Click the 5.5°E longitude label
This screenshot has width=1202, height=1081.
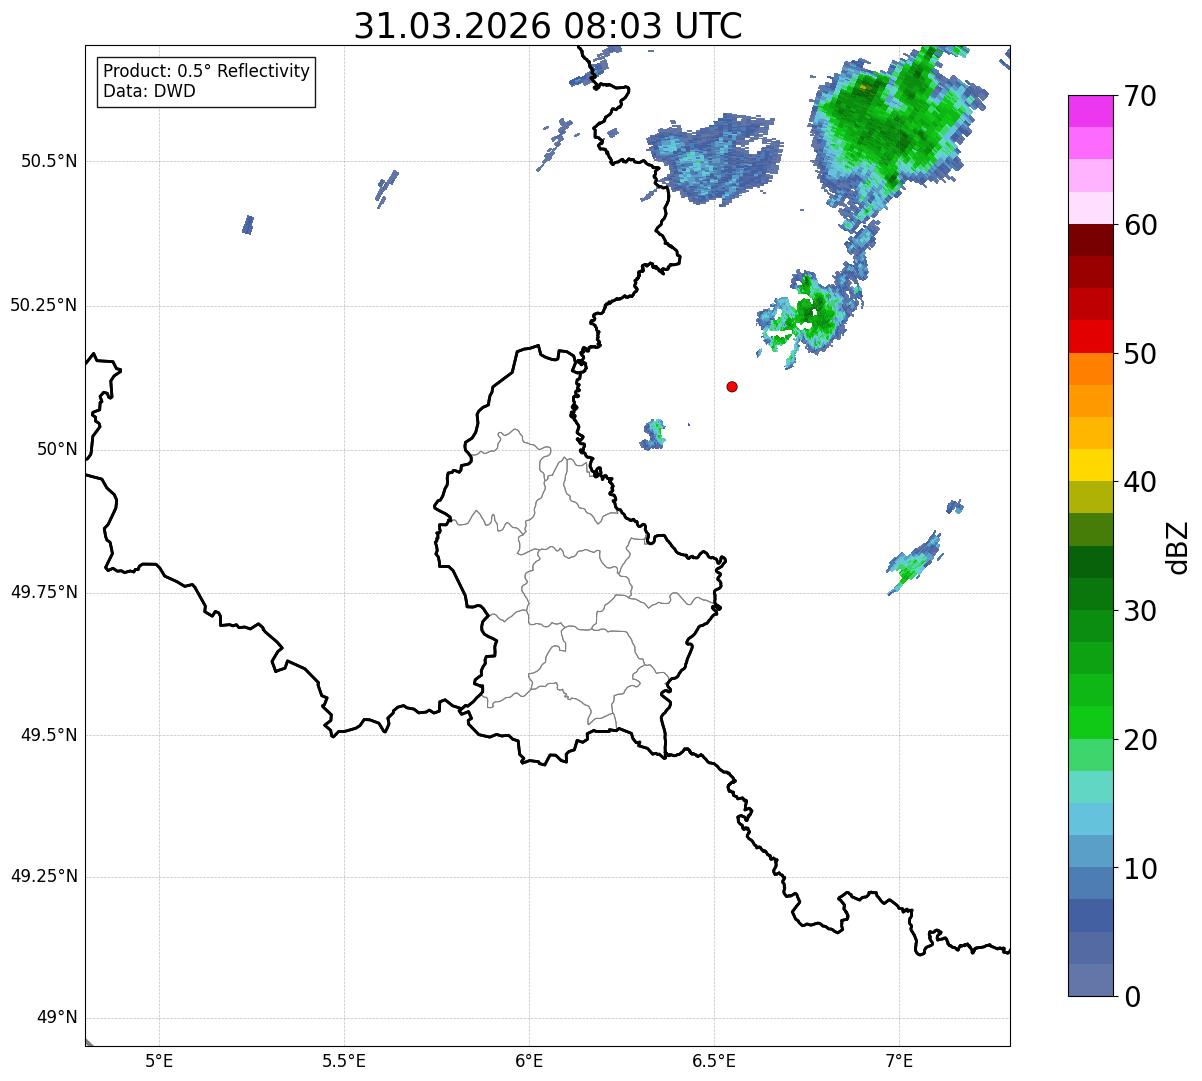coord(344,1060)
